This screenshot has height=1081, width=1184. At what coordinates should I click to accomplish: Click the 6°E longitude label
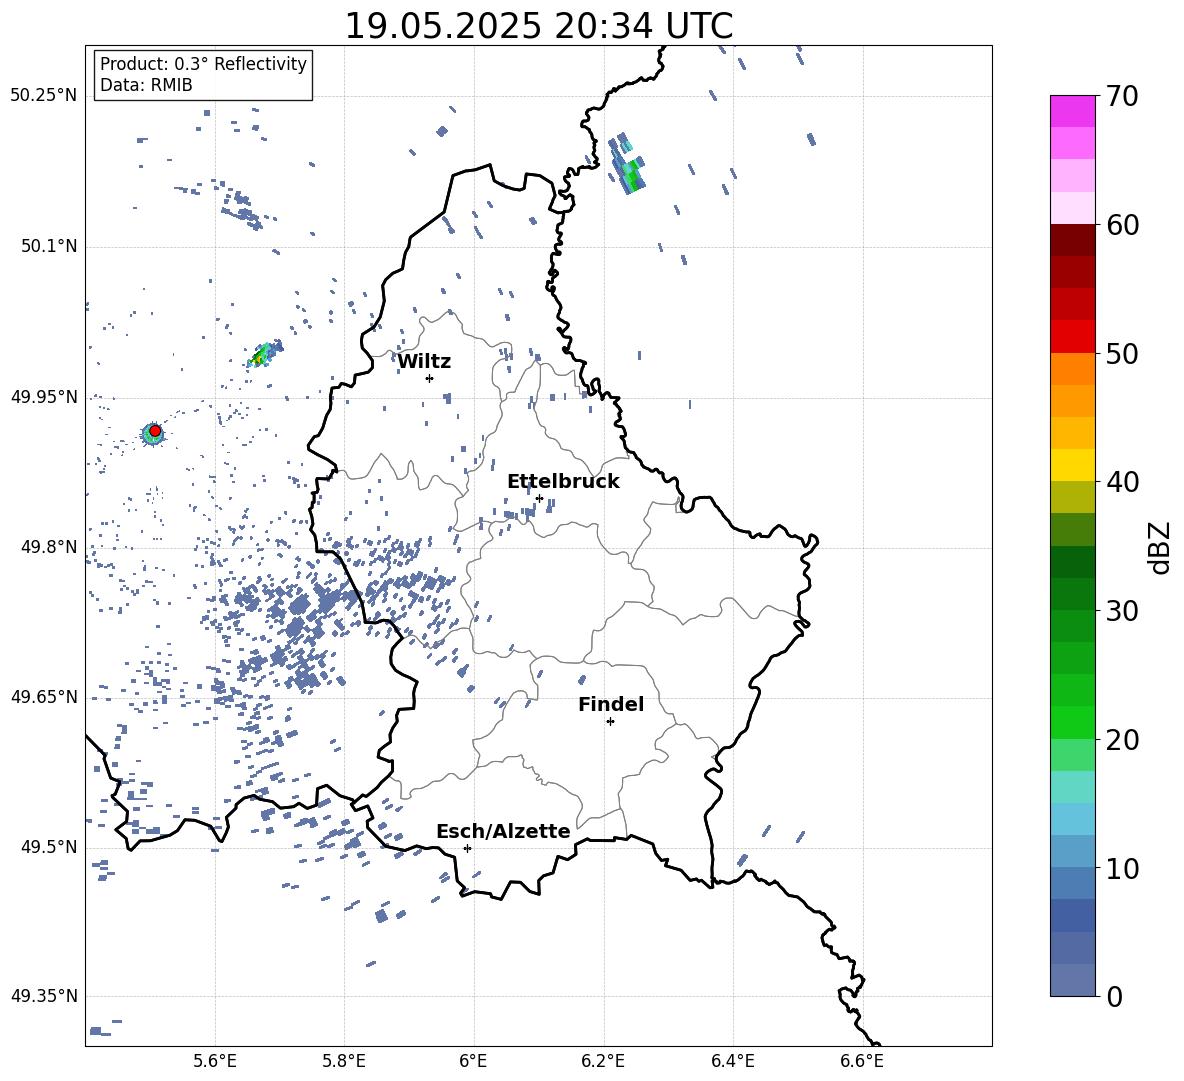pos(473,1061)
